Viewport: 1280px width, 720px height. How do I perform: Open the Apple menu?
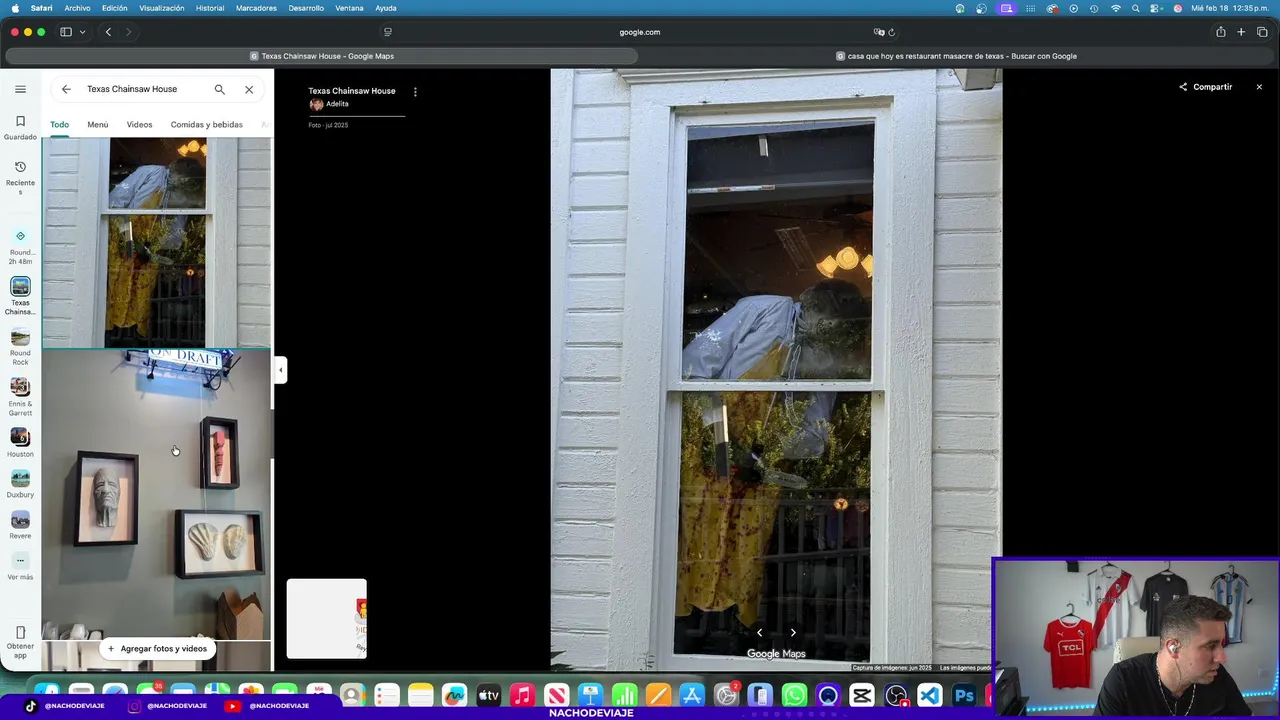pos(14,8)
